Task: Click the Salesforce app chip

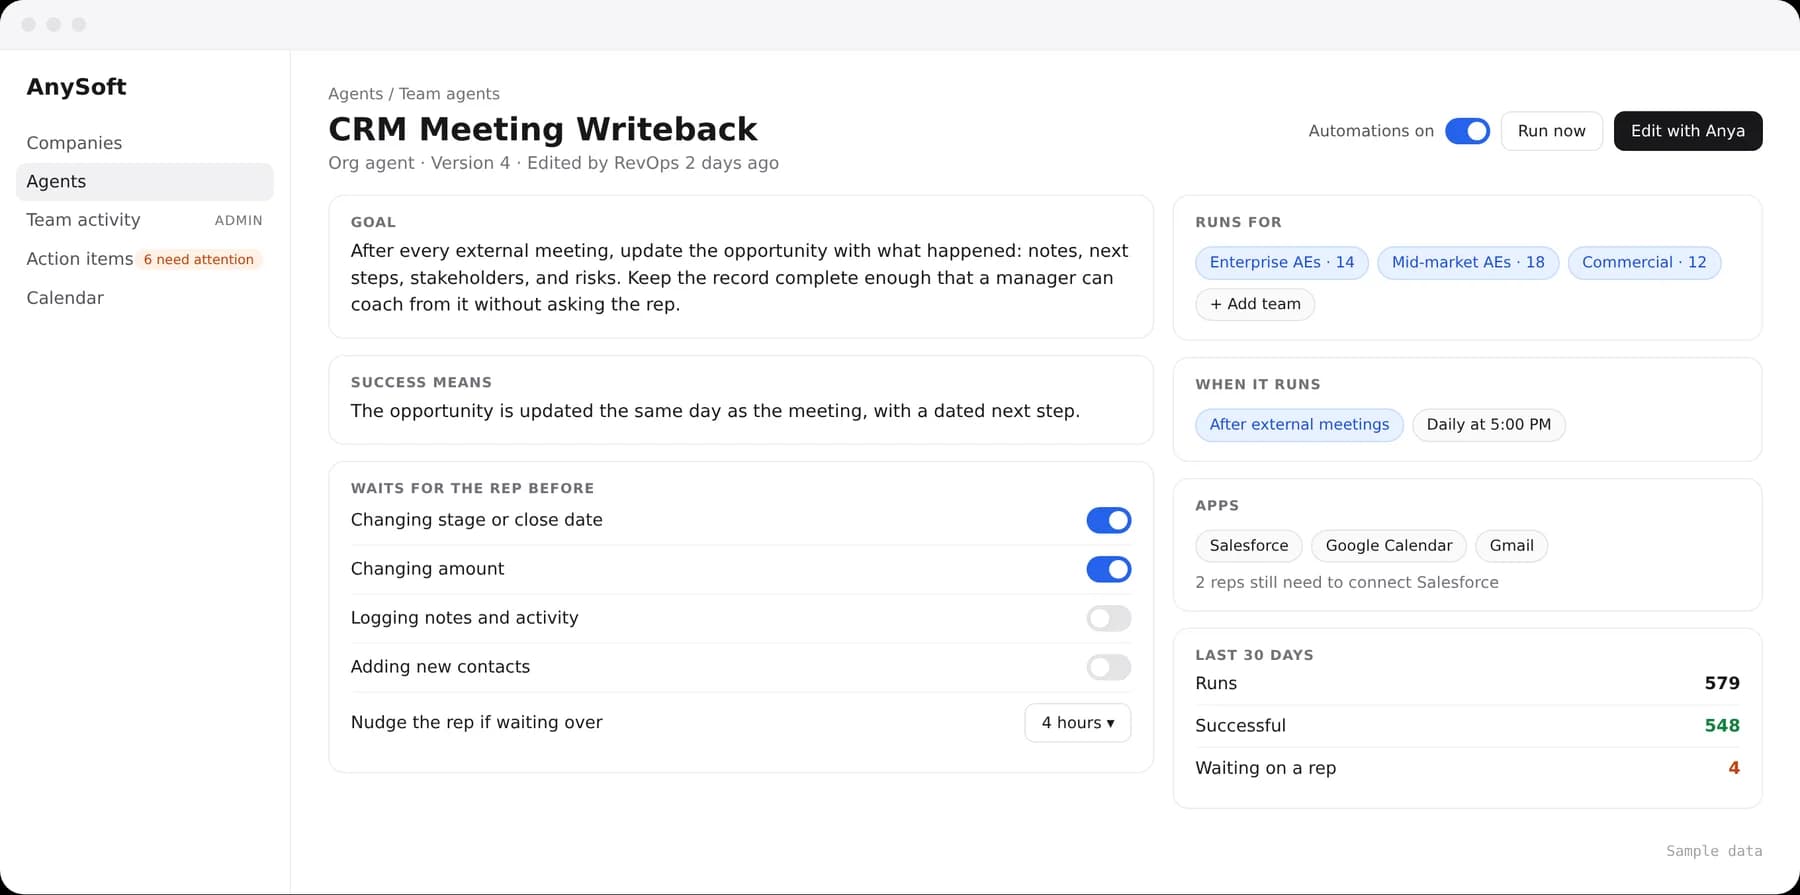Action: [x=1249, y=546]
